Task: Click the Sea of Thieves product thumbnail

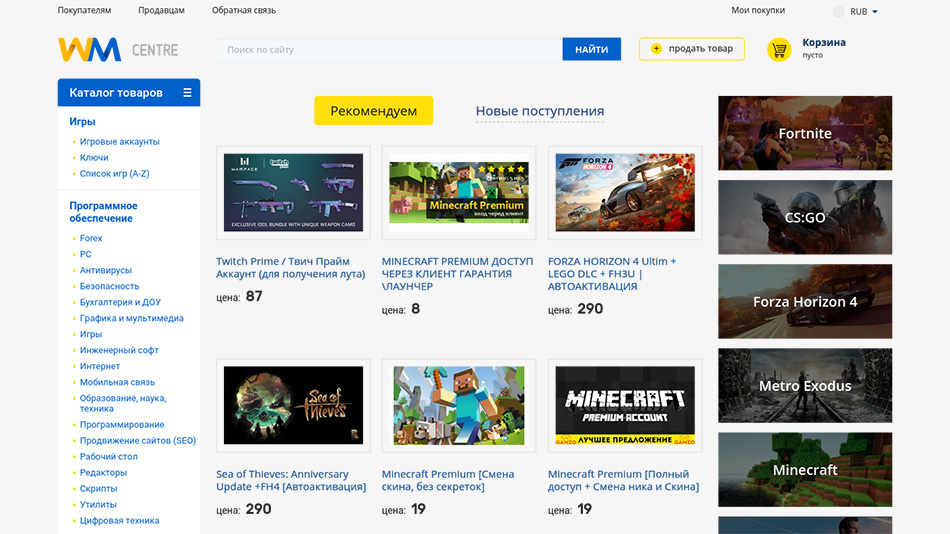Action: [x=293, y=406]
